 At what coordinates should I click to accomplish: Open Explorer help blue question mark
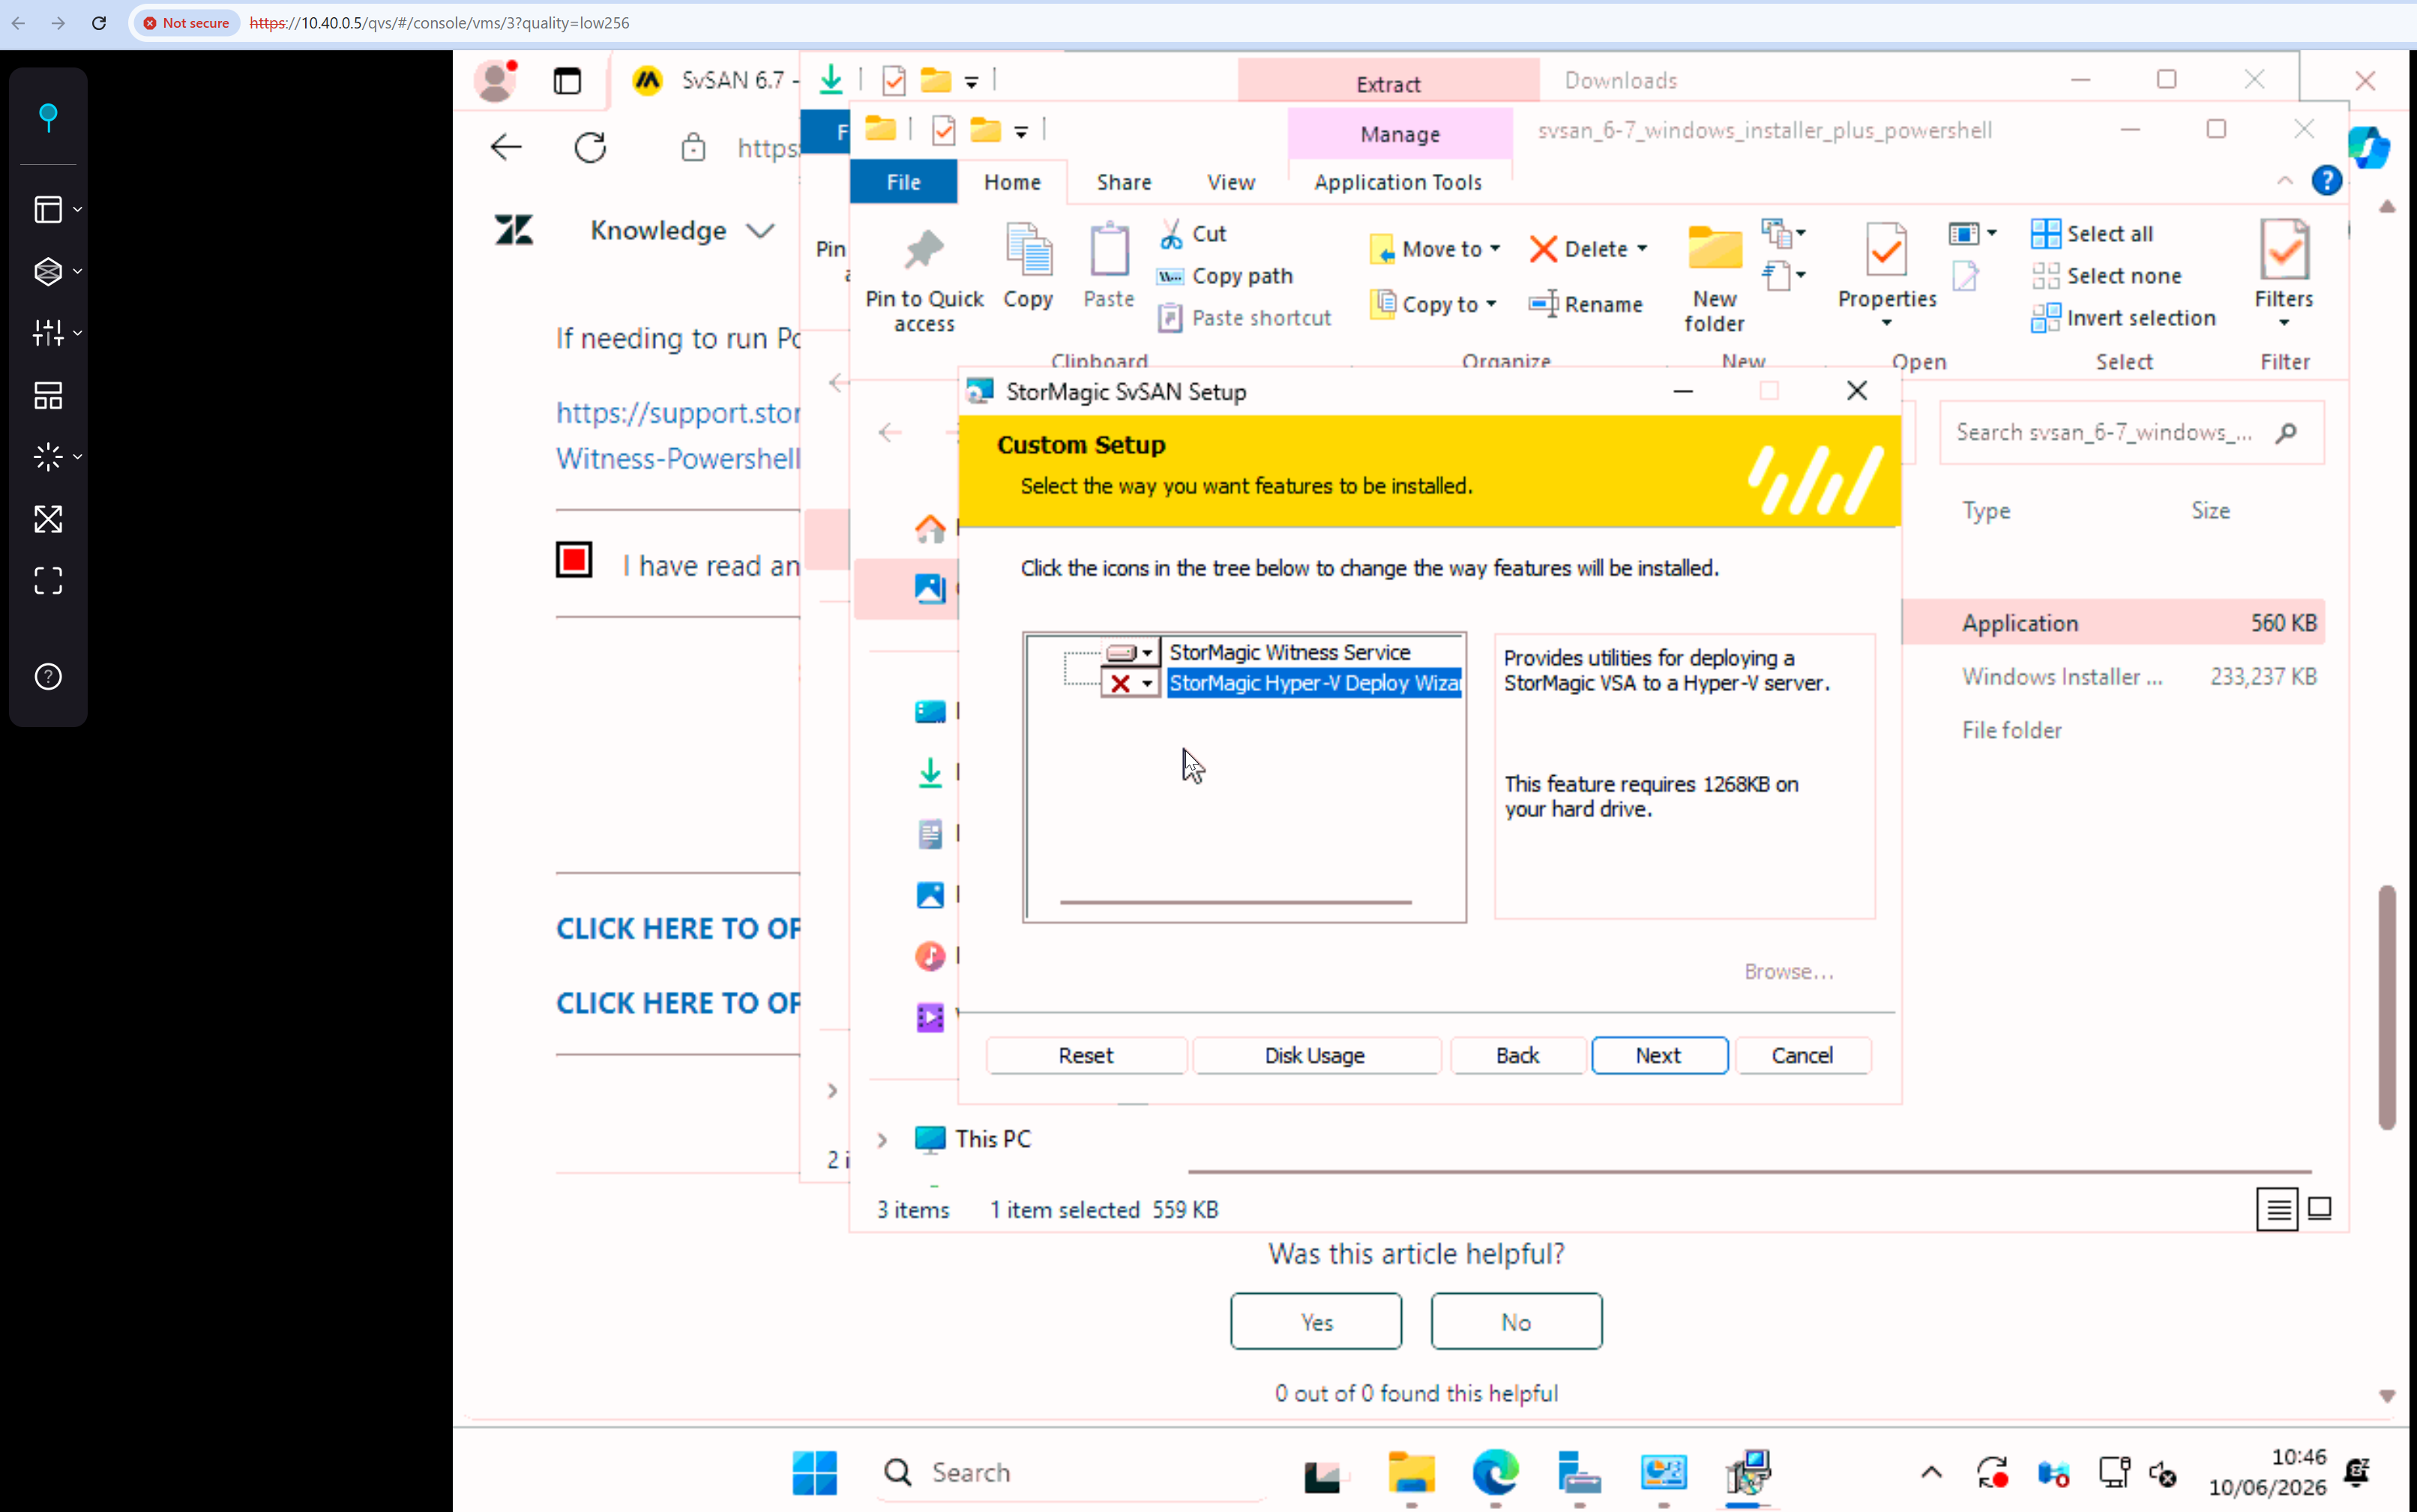tap(2326, 181)
